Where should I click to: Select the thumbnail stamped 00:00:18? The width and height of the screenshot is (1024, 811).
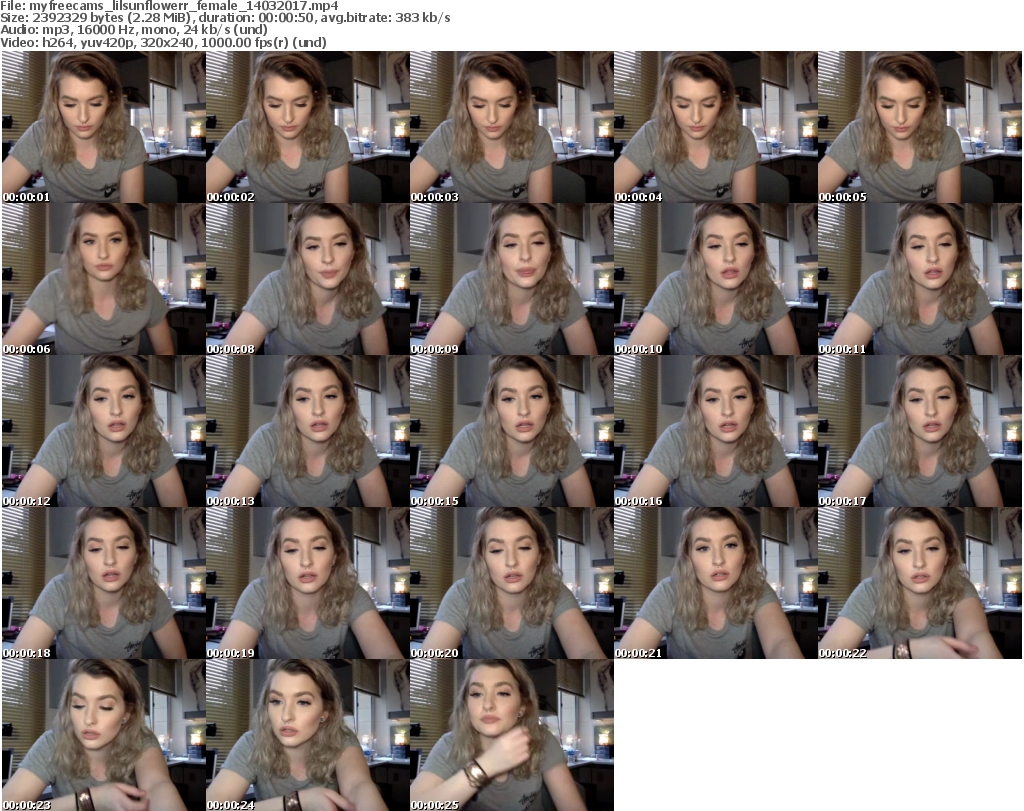click(103, 583)
